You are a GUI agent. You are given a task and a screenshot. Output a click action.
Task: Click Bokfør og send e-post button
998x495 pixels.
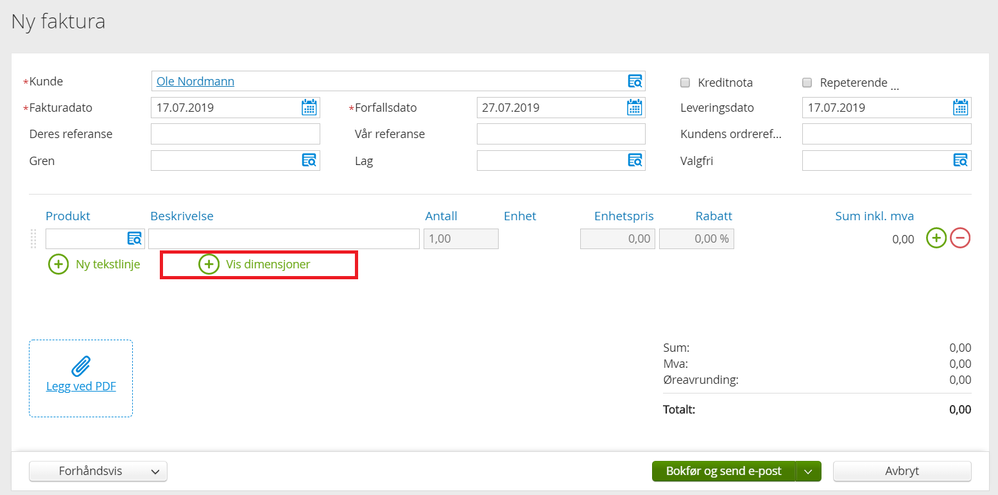point(724,471)
